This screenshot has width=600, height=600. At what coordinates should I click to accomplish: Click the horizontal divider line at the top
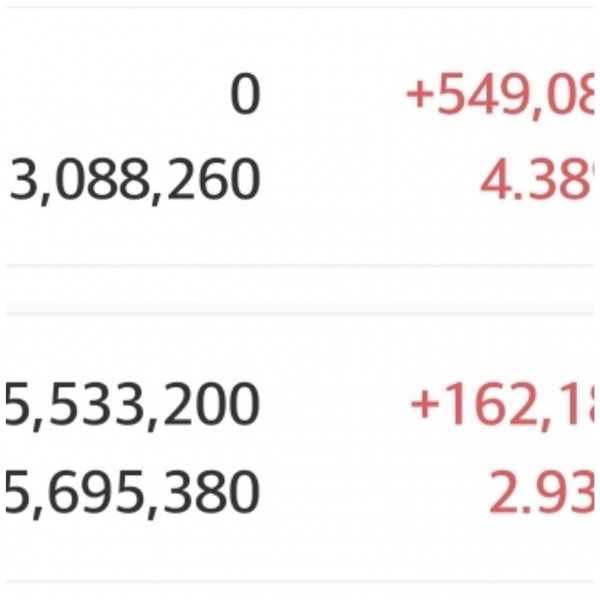300,9
